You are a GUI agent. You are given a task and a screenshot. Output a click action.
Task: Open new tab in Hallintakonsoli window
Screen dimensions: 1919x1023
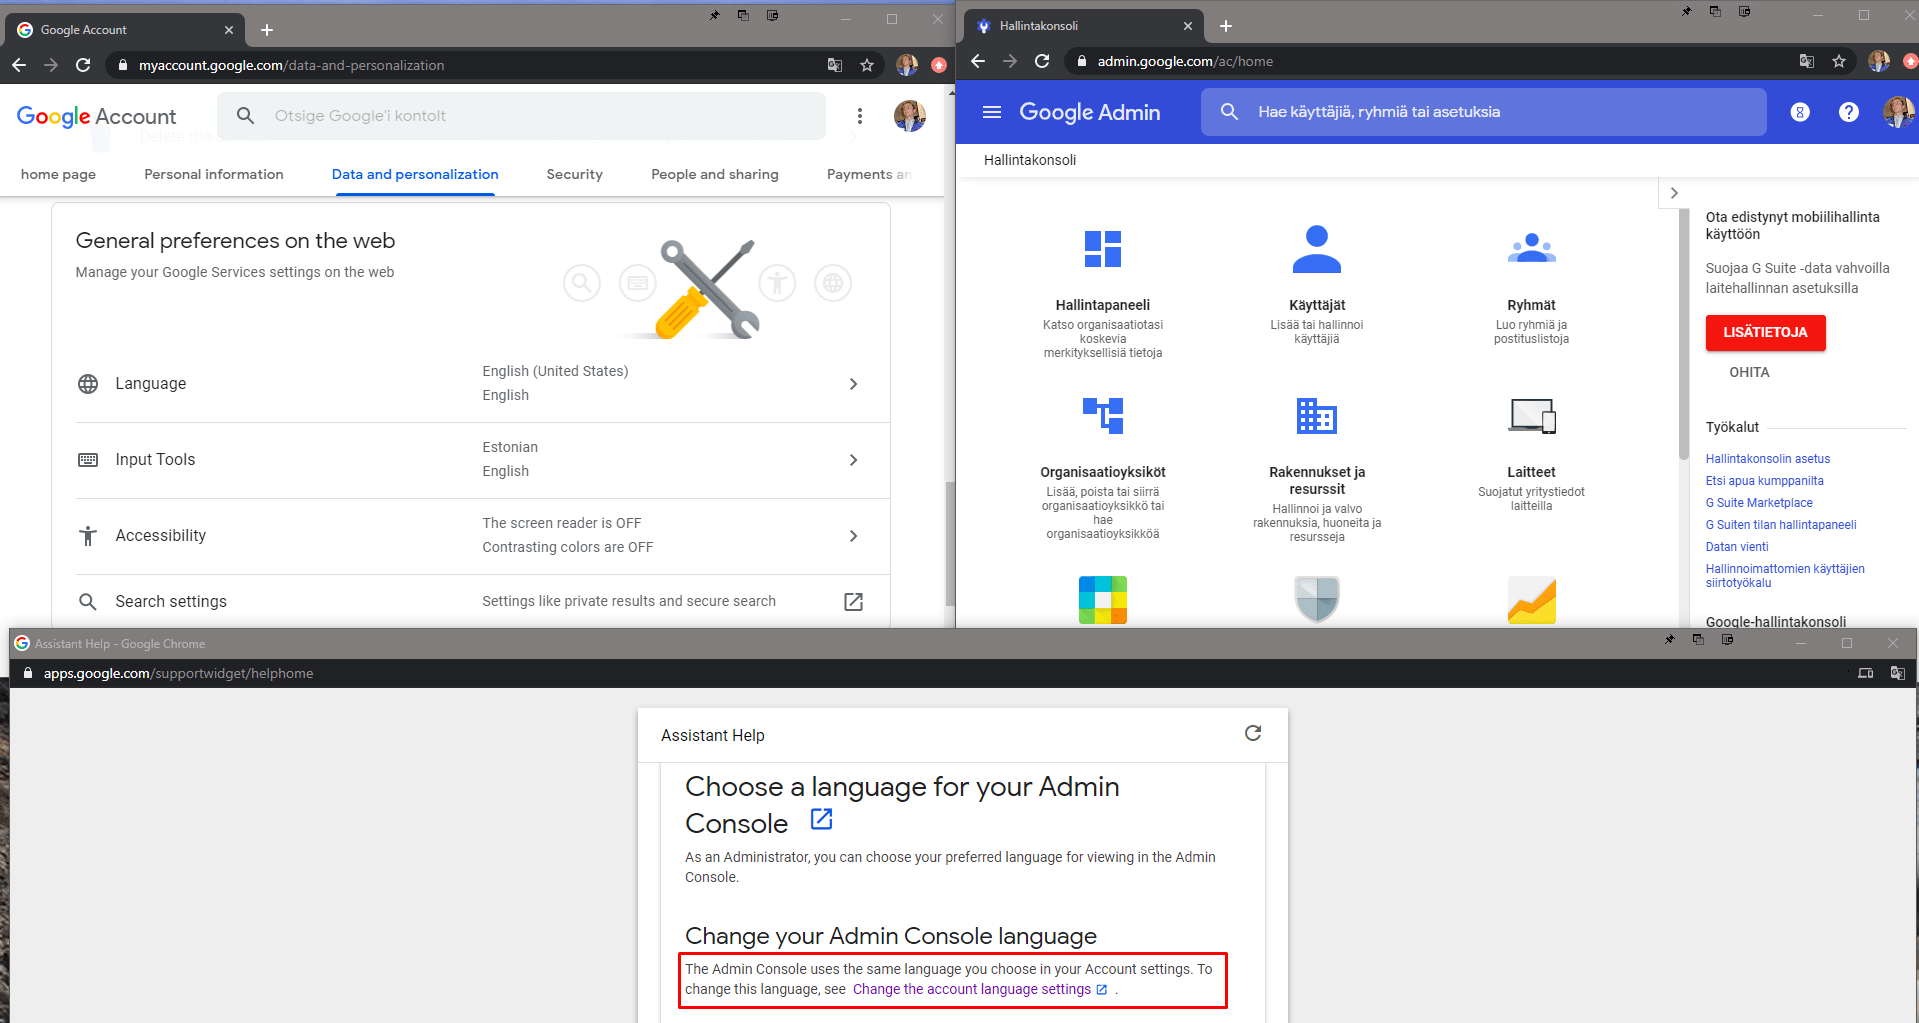point(1226,26)
